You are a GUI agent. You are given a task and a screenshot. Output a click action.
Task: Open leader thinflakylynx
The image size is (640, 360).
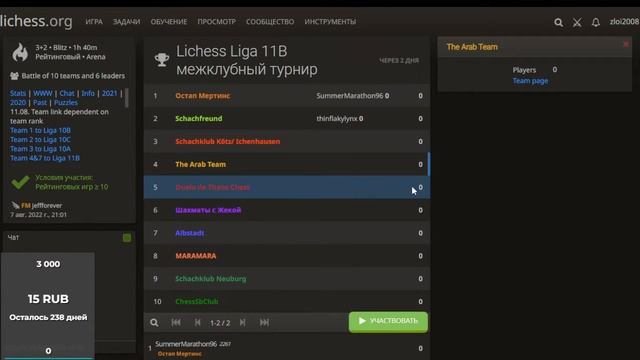pyautogui.click(x=337, y=118)
